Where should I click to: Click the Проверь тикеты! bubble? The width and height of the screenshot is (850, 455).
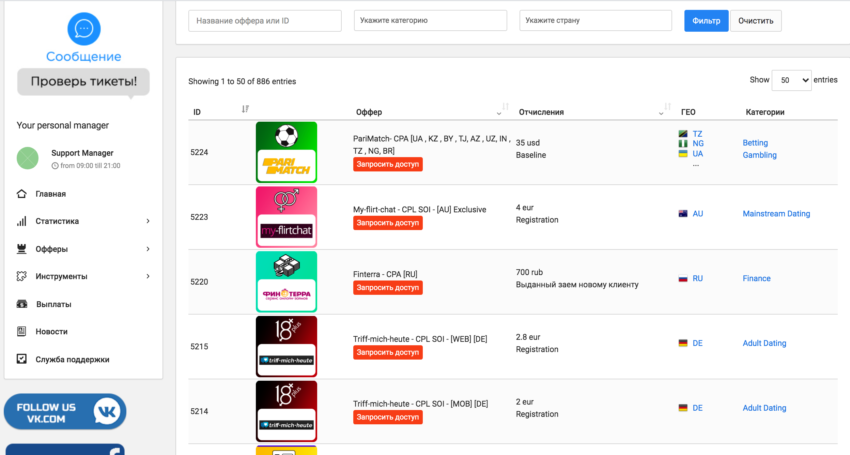tap(83, 81)
